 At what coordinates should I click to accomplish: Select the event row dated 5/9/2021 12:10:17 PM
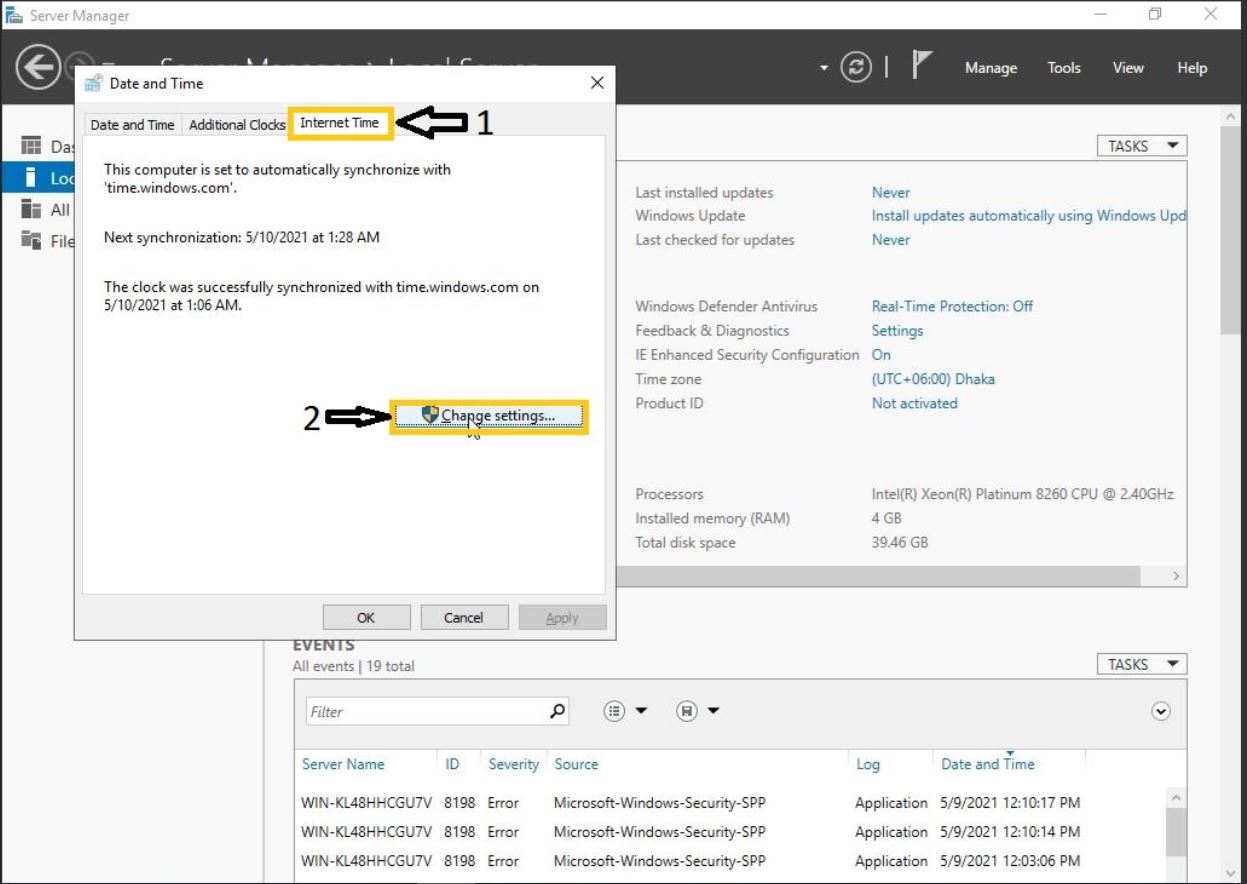tap(730, 803)
